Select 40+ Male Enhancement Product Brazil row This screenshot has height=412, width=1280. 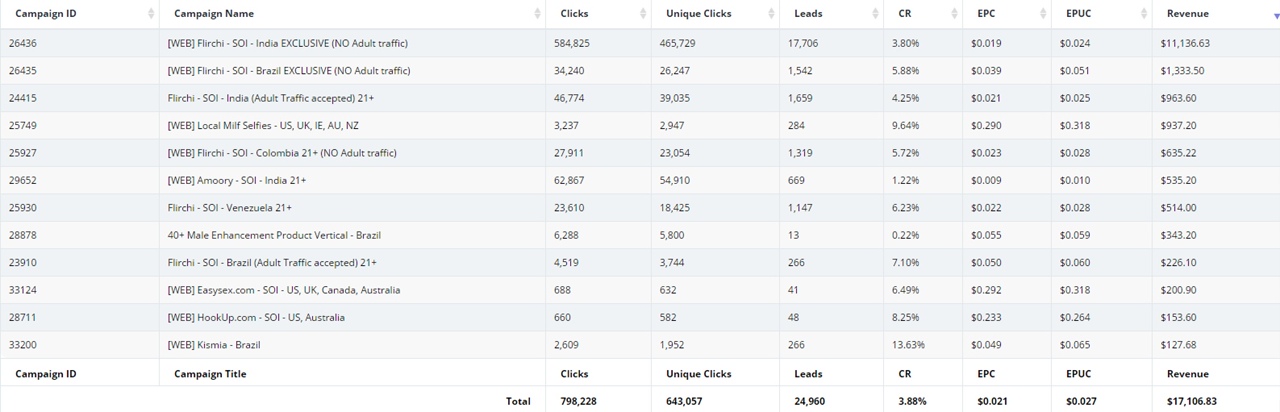(640, 235)
